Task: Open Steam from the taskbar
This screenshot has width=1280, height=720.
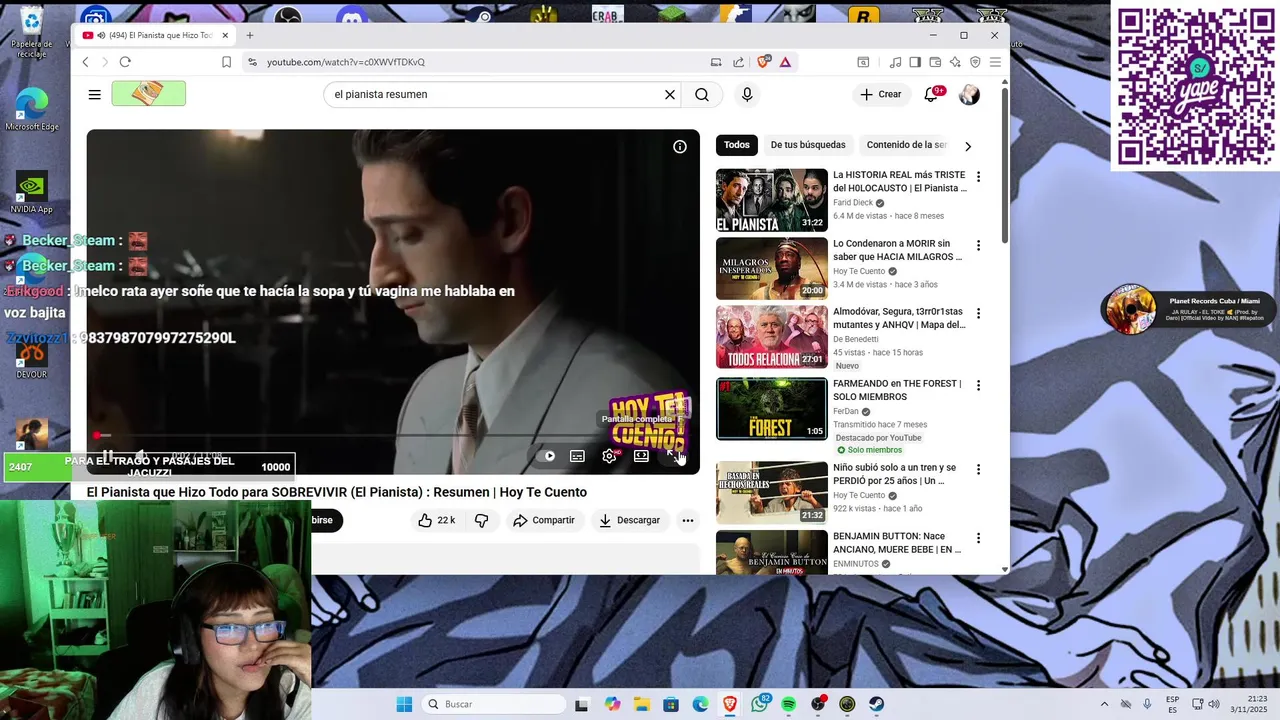Action: pos(876,704)
